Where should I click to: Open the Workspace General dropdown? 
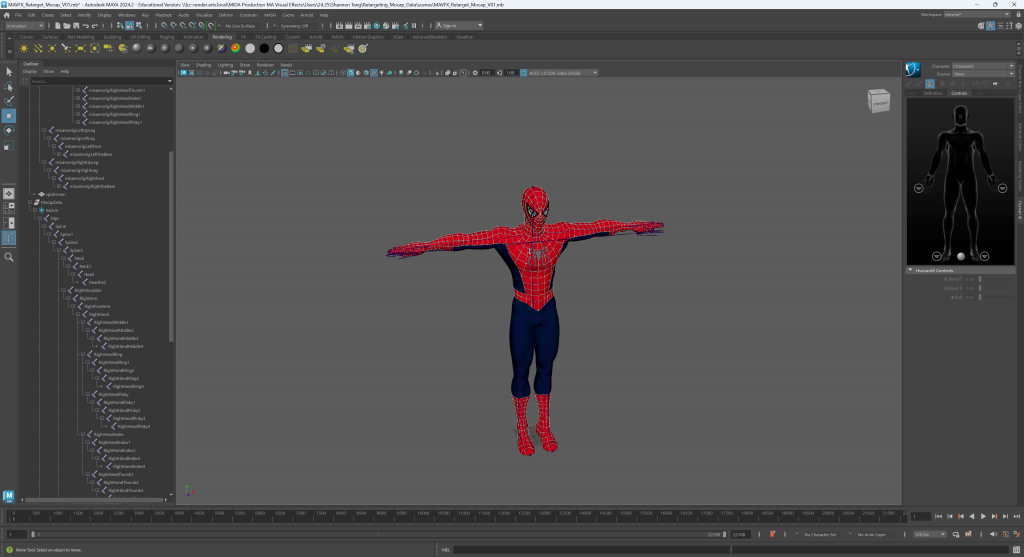[x=977, y=14]
